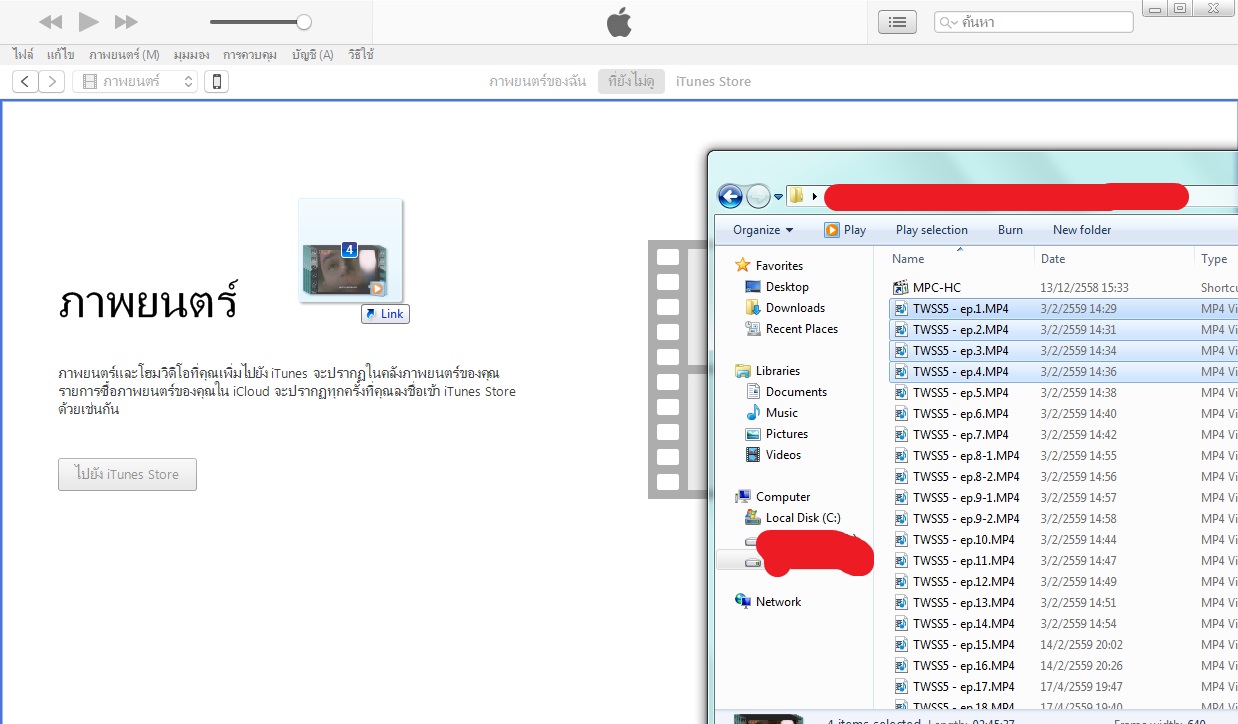The width and height of the screenshot is (1238, 724).
Task: Open Local Disk (C:) in Explorer
Action: [792, 518]
